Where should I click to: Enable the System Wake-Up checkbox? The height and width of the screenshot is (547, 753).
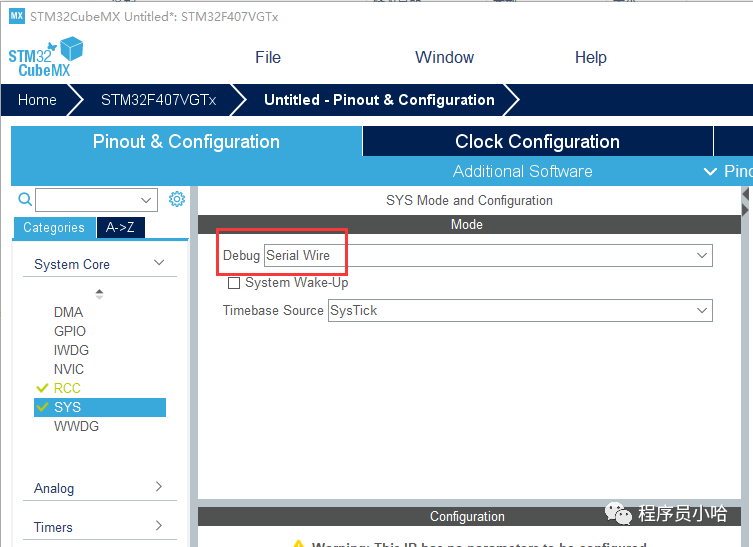point(234,283)
